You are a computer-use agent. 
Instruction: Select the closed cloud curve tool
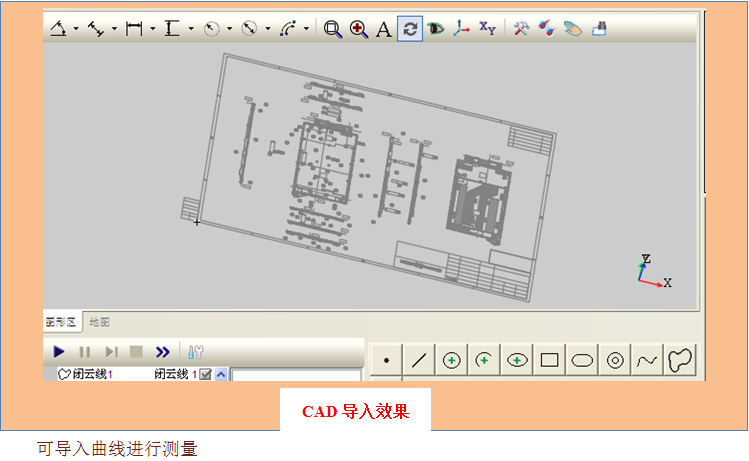[680, 360]
